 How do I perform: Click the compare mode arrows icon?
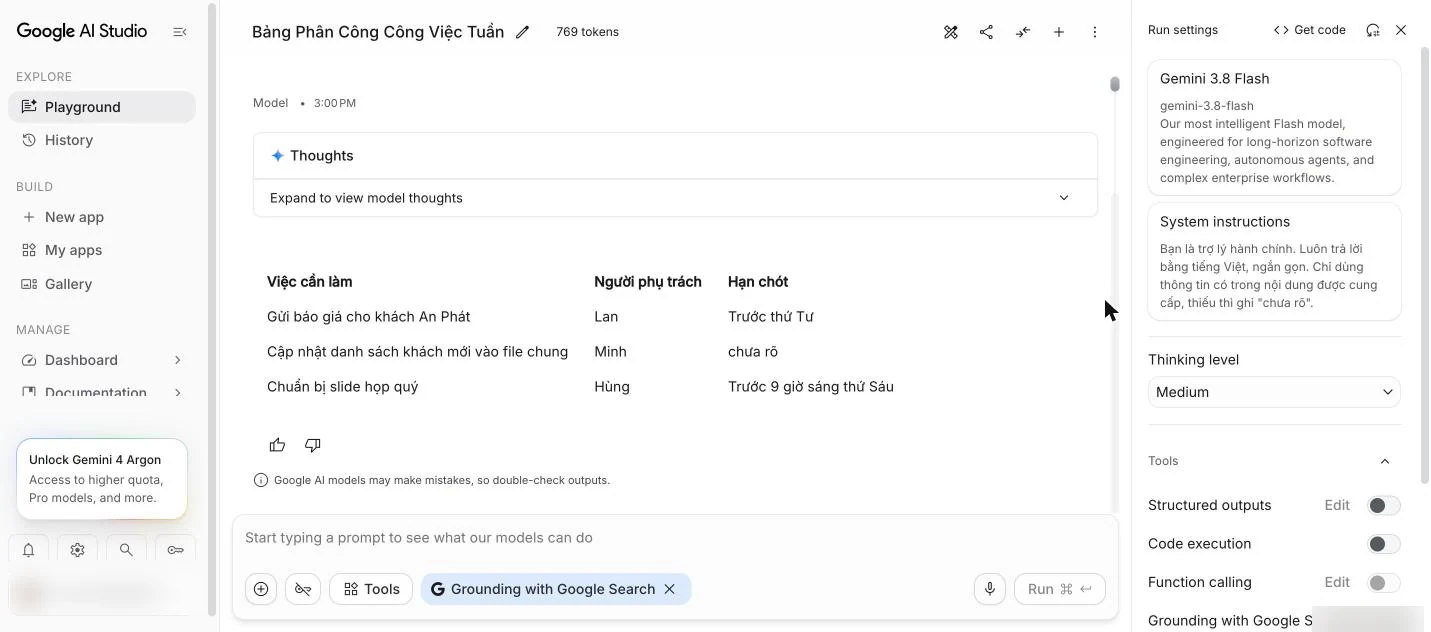coord(1023,32)
